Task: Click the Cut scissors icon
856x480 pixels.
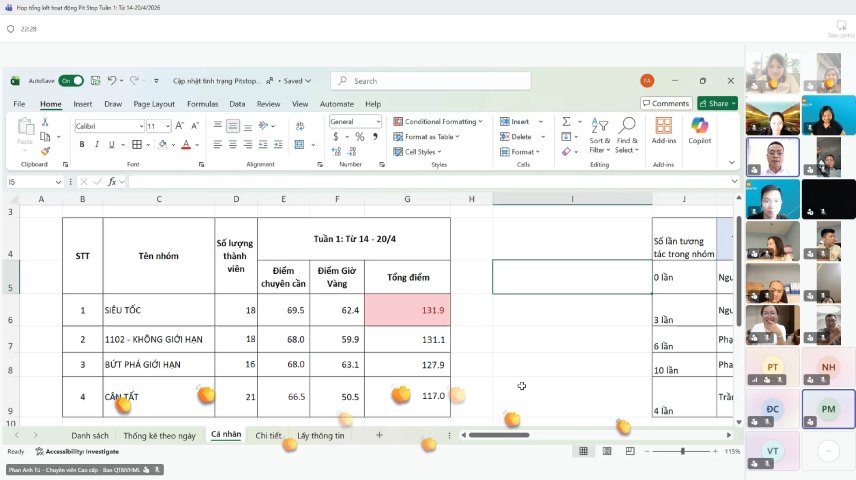Action: tap(45, 122)
